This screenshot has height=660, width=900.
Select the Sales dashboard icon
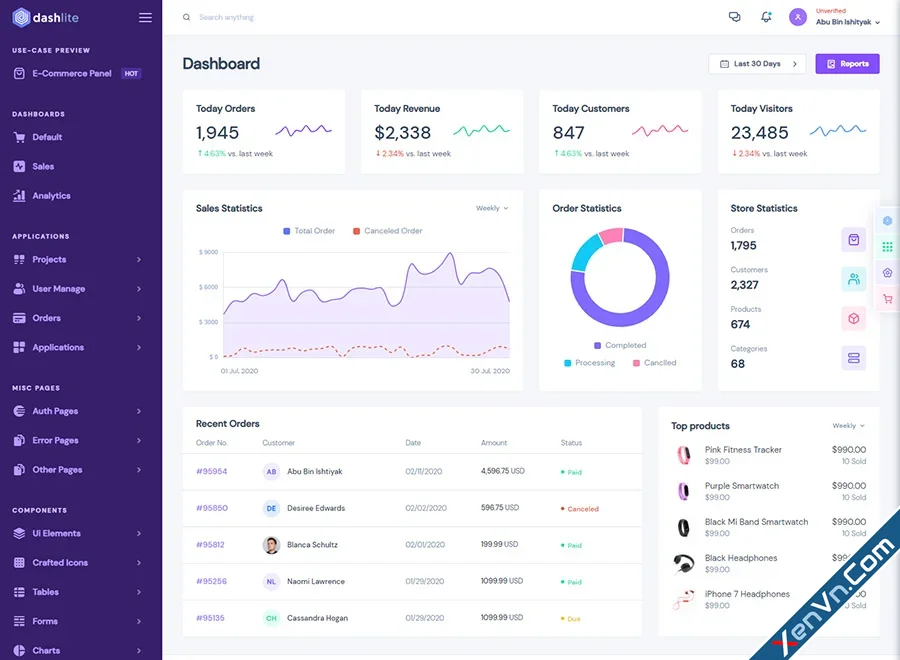[x=20, y=166]
